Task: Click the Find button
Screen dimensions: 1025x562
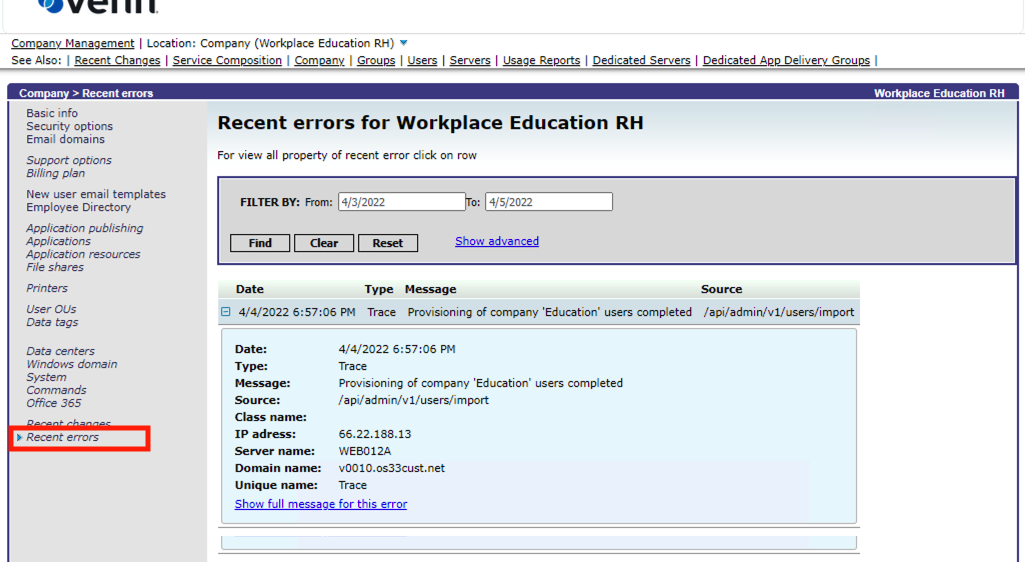Action: pos(260,243)
